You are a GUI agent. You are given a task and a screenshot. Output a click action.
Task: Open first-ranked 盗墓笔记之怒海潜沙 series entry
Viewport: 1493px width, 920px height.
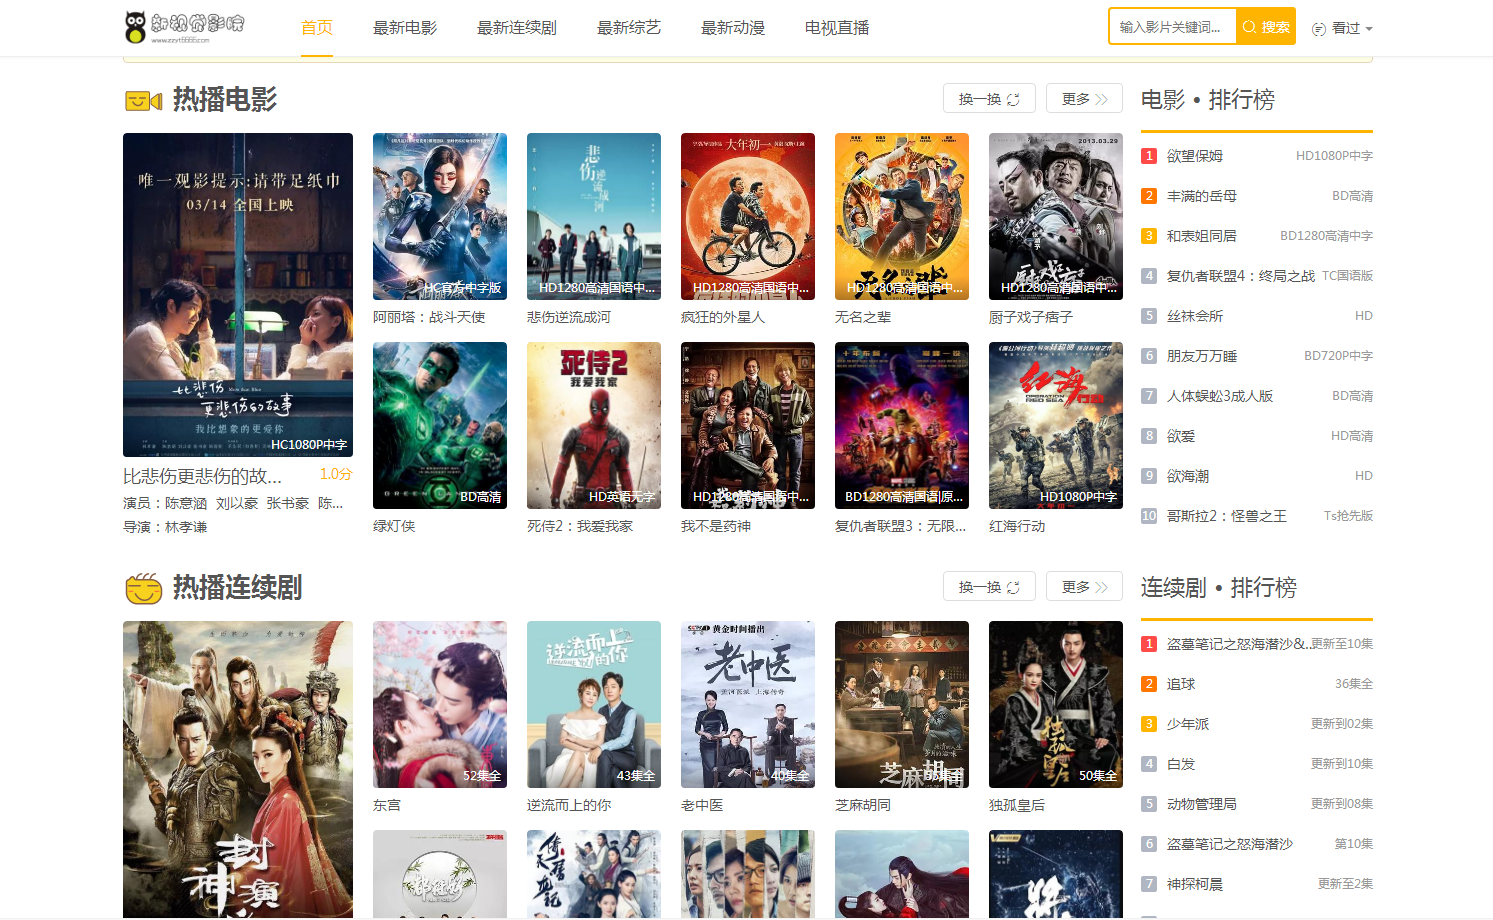(x=1238, y=644)
